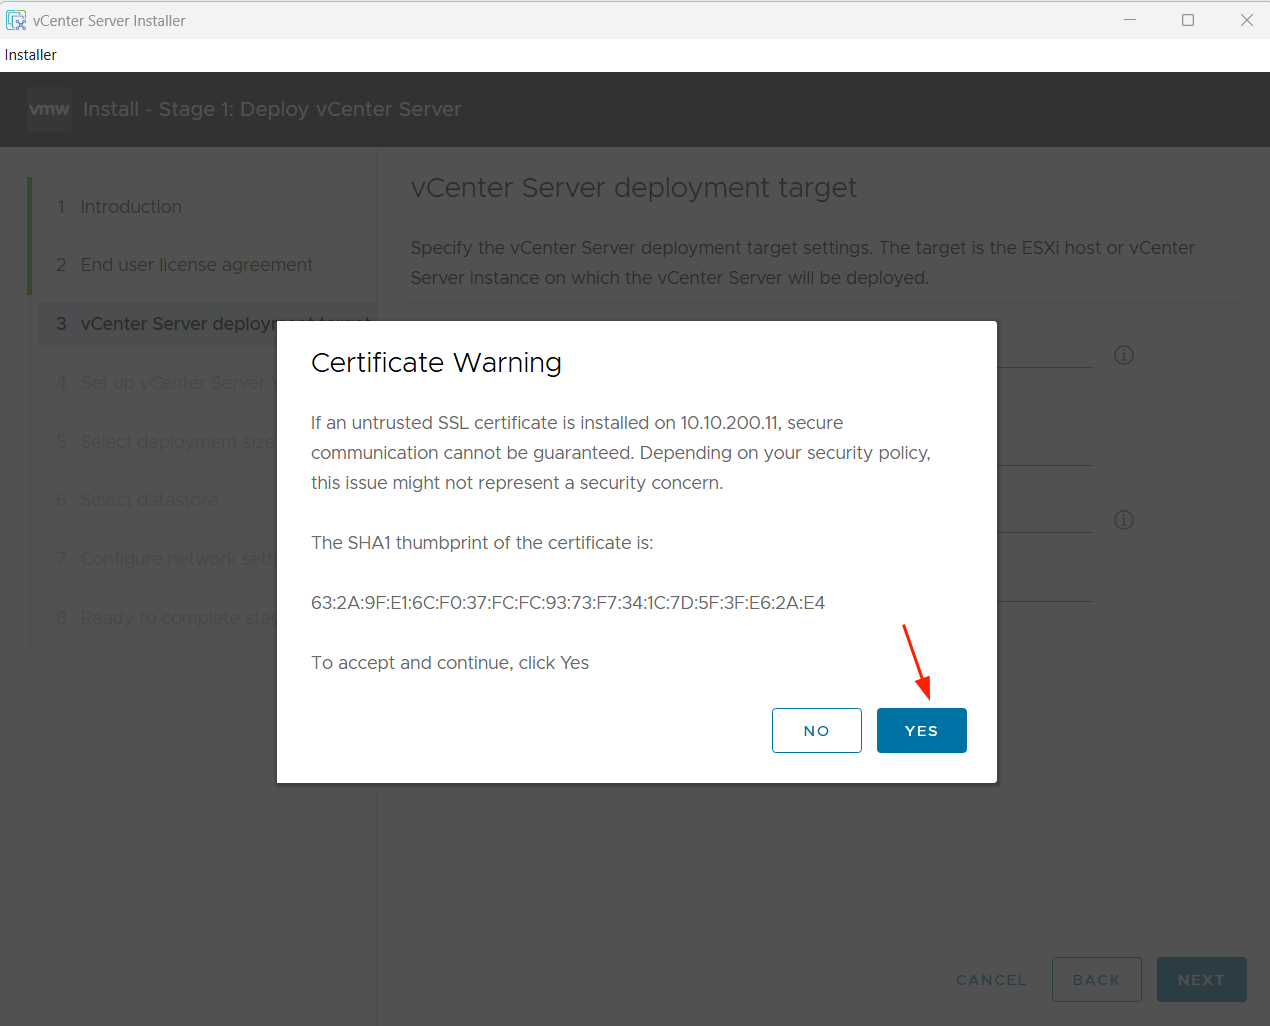Select step 8 Ready to complete stage

(x=166, y=618)
